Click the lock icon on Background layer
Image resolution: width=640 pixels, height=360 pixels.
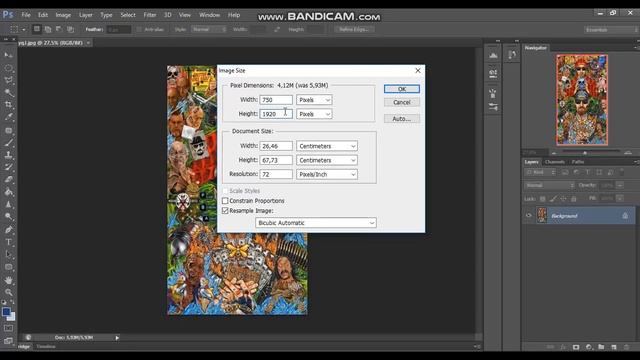pos(625,216)
